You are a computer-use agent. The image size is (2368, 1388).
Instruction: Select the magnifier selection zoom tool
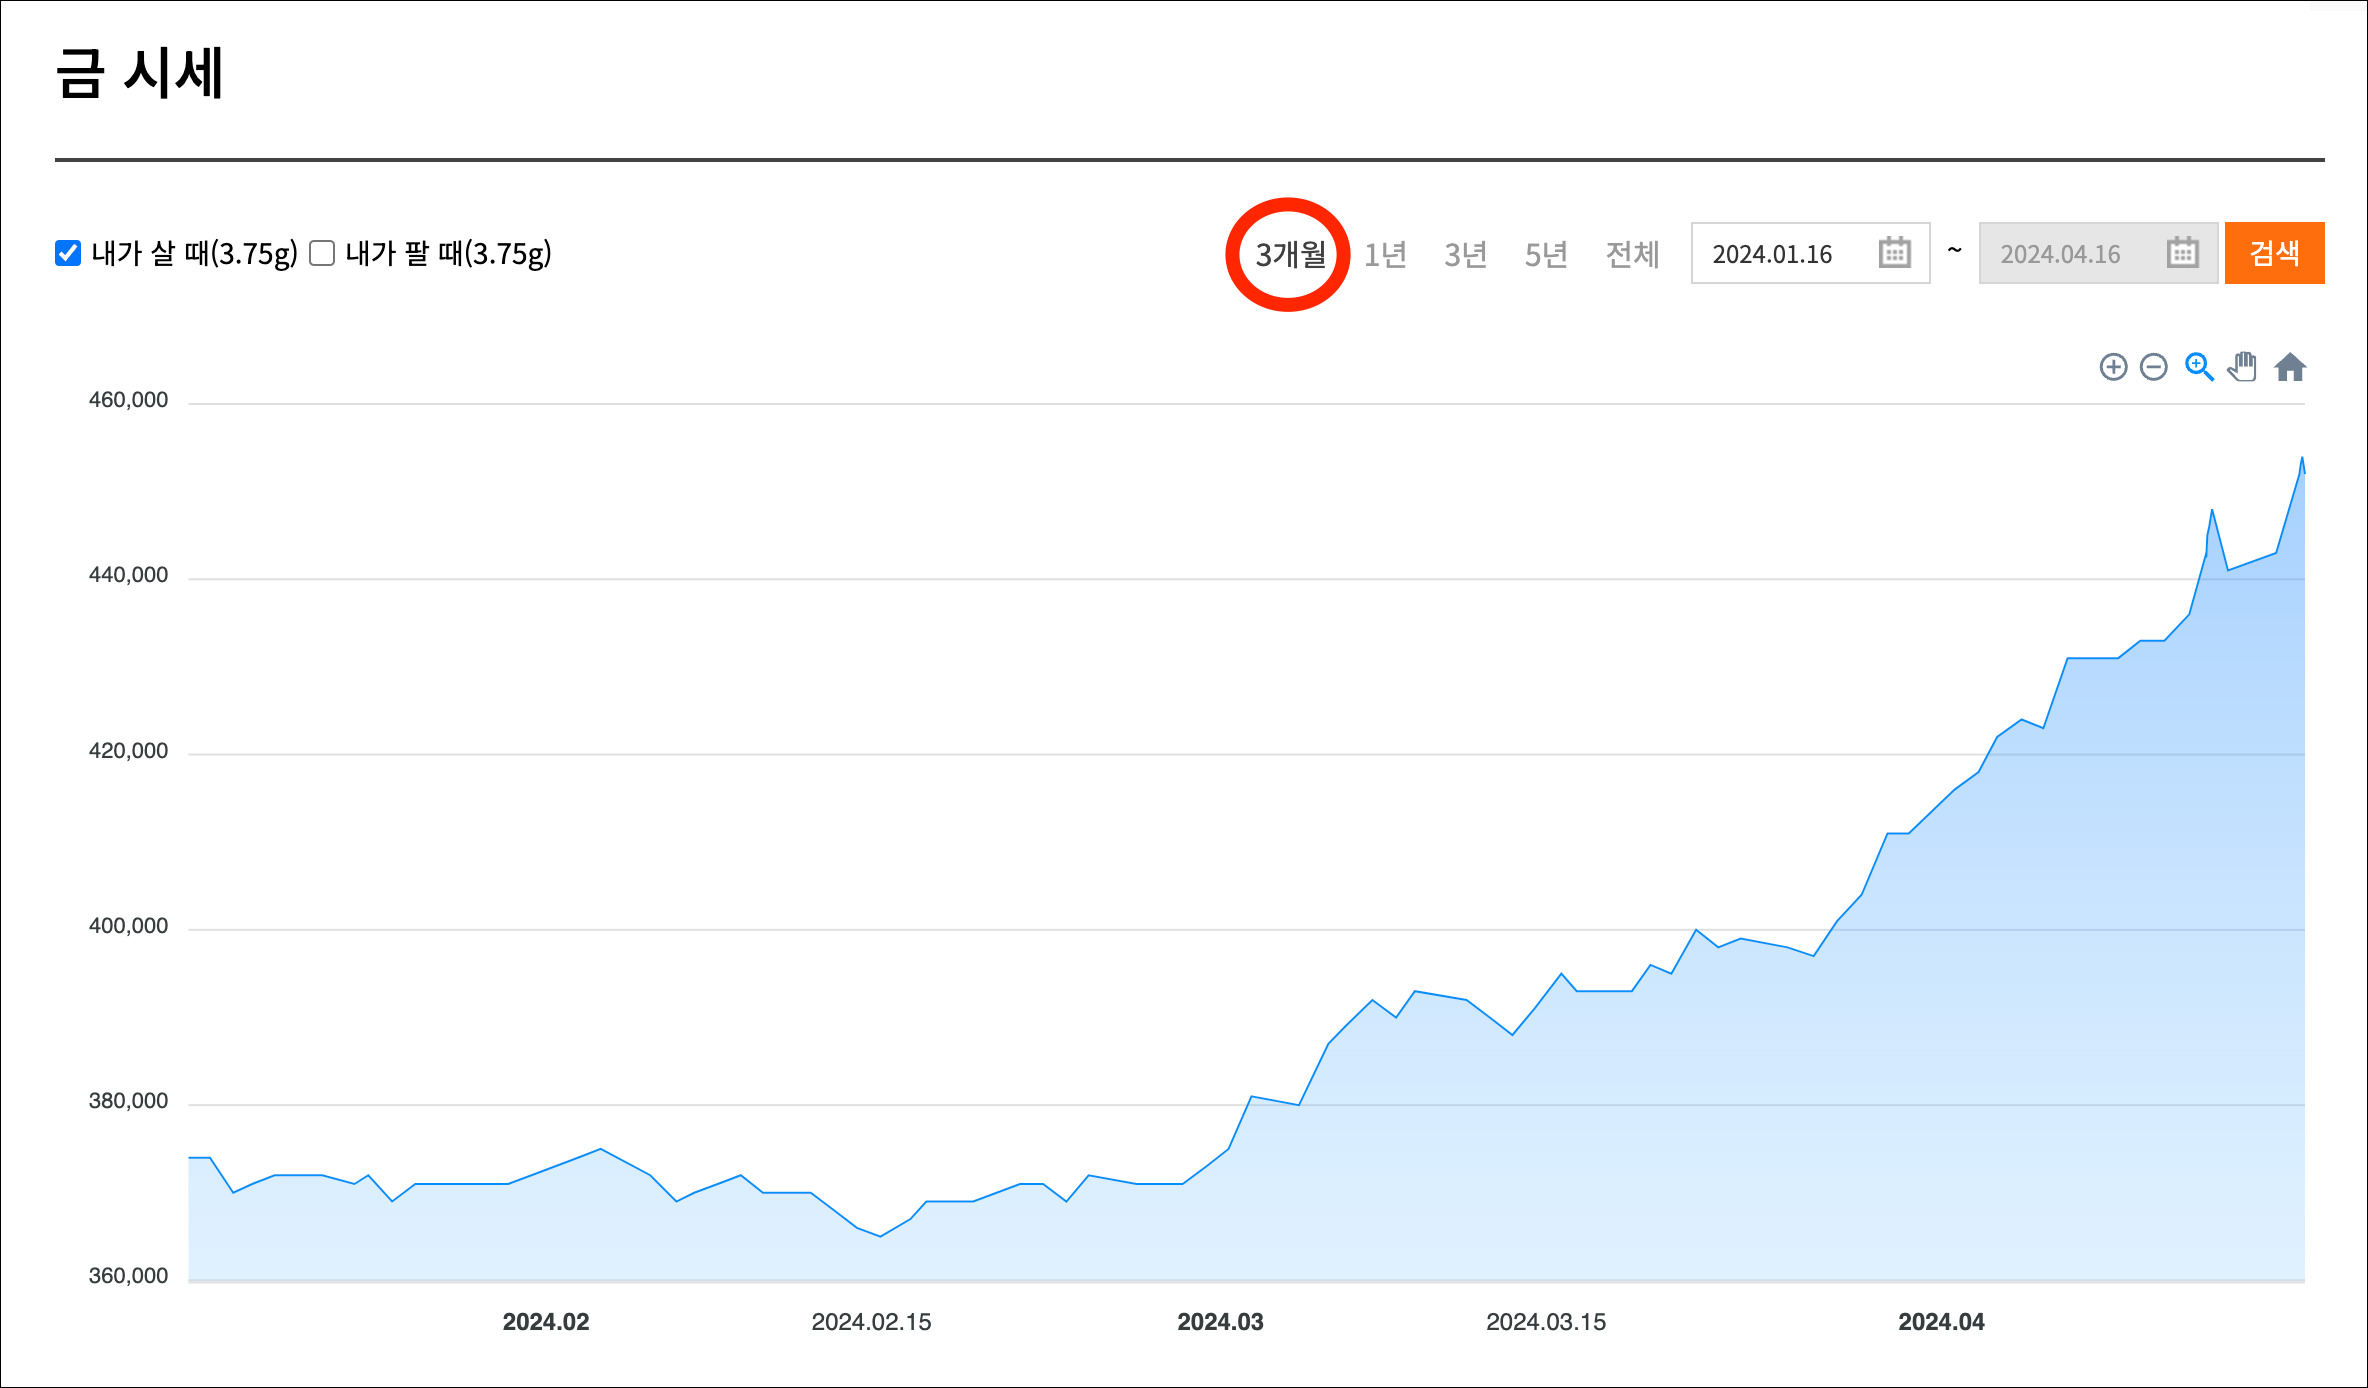(x=2198, y=367)
